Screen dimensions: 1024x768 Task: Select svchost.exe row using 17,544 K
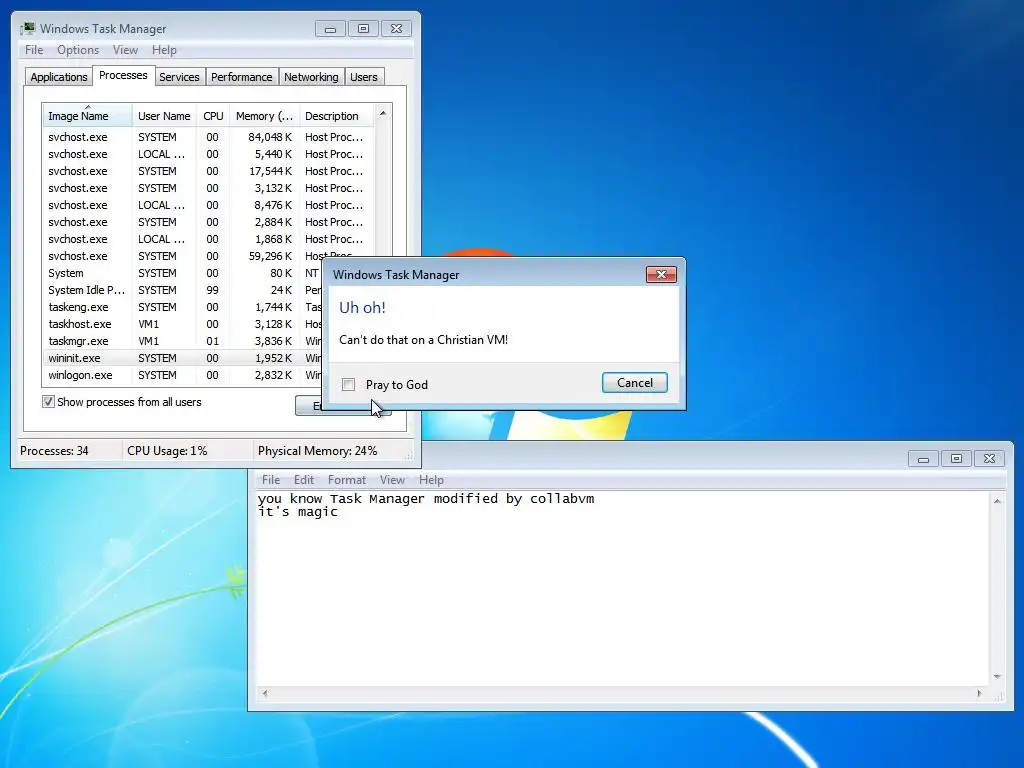208,171
